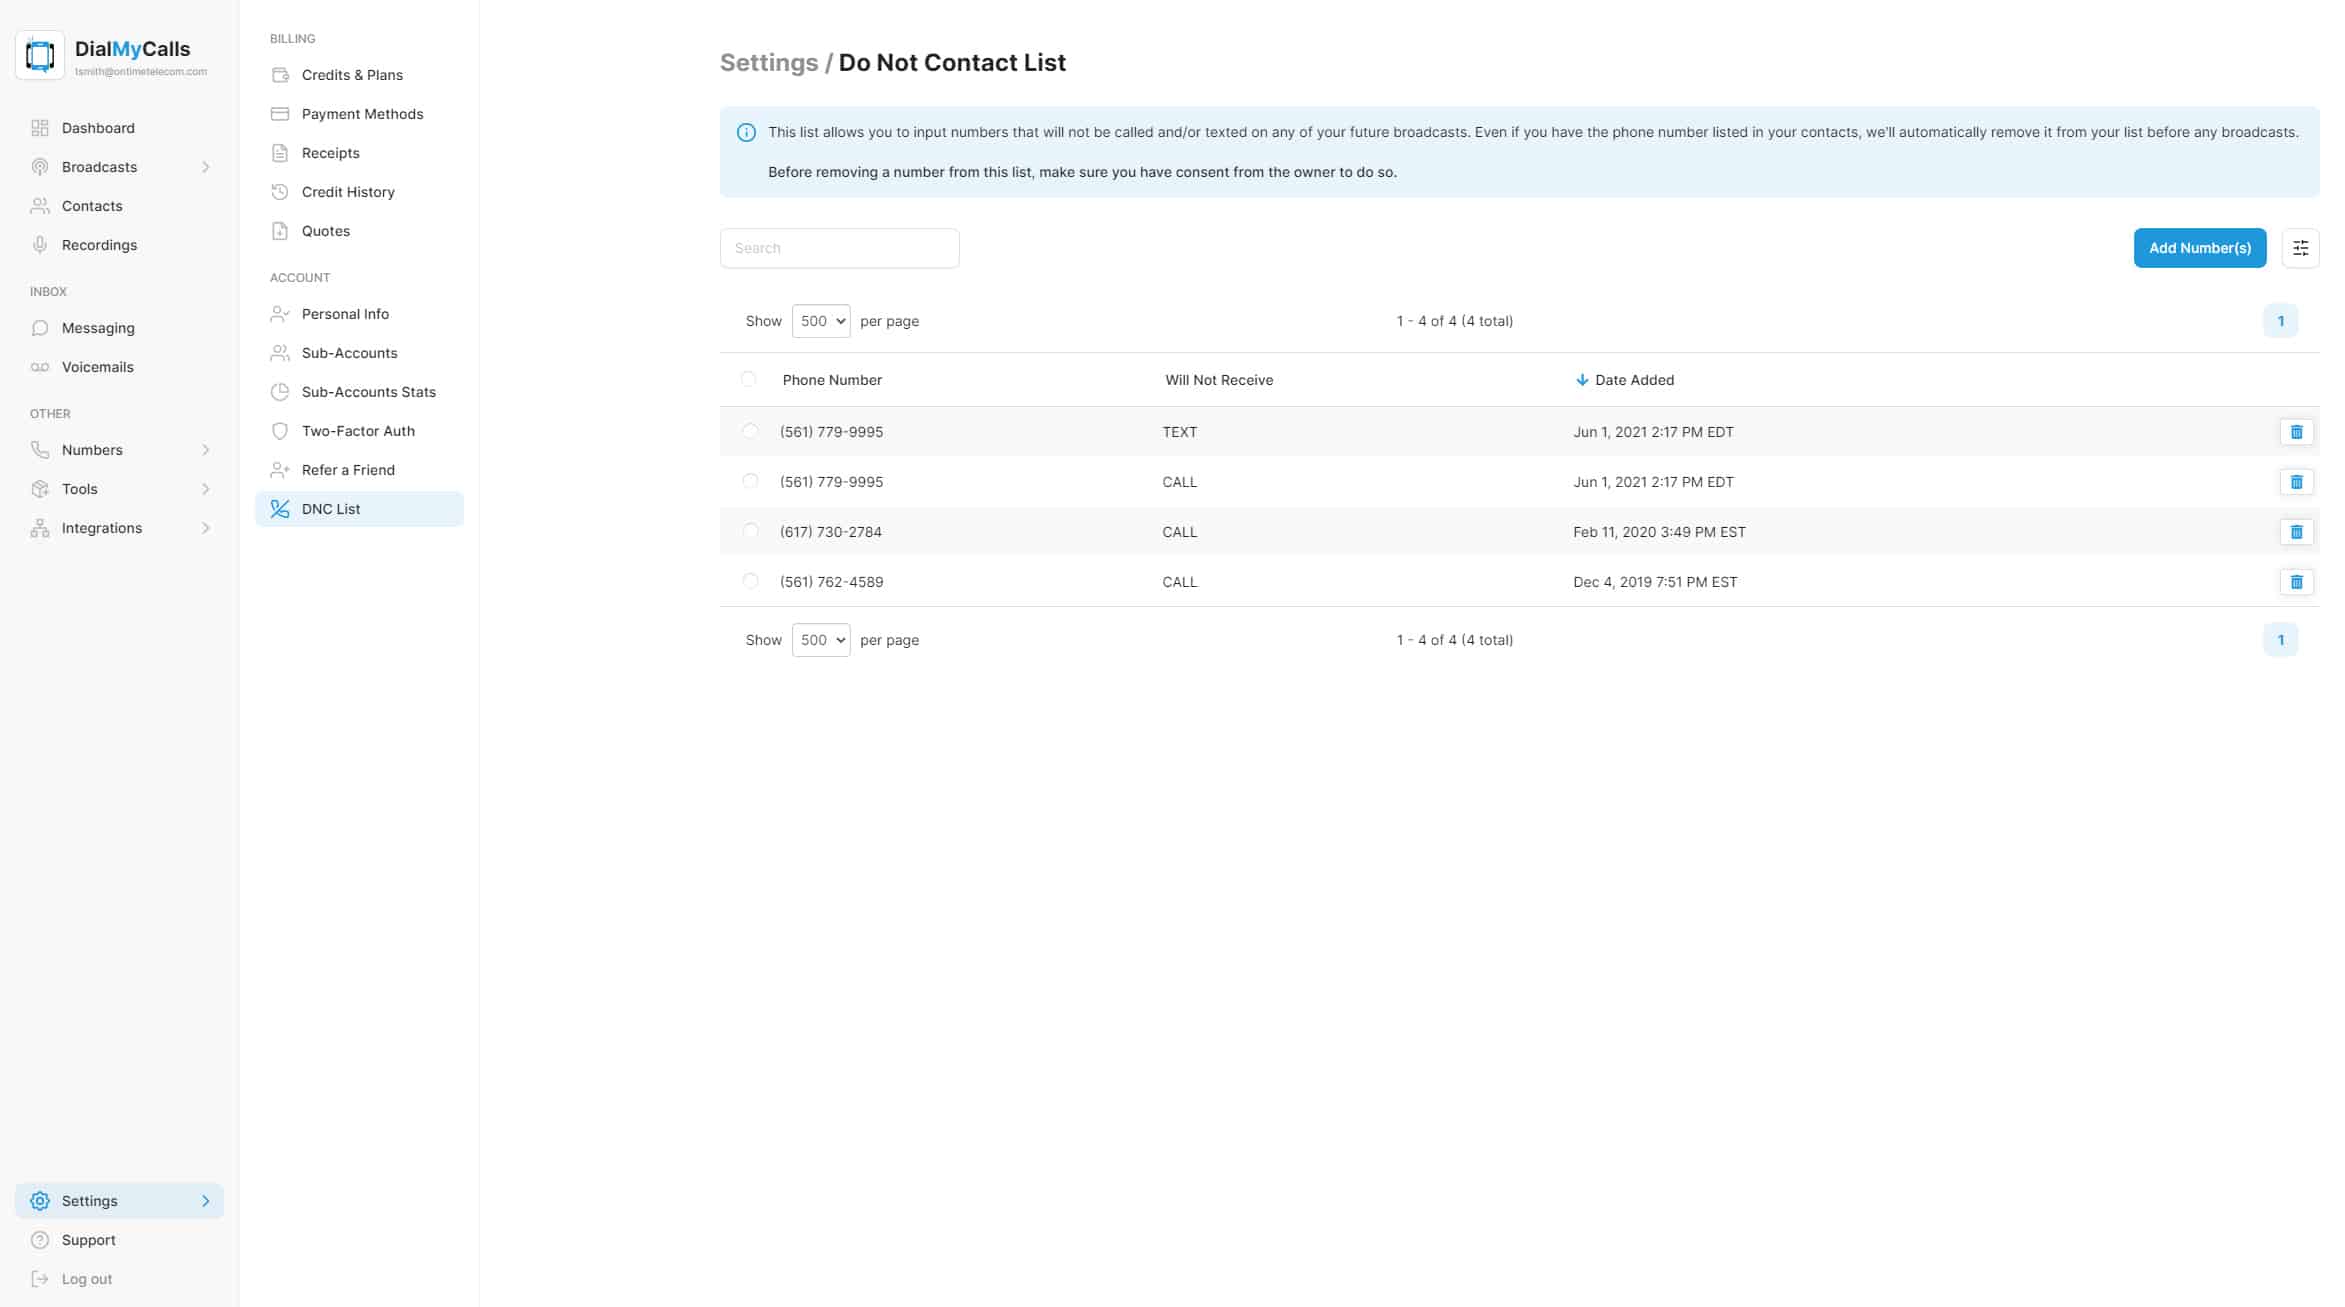
Task: Click trash icon for (561) 779-9995 CALL row
Action: point(2296,482)
